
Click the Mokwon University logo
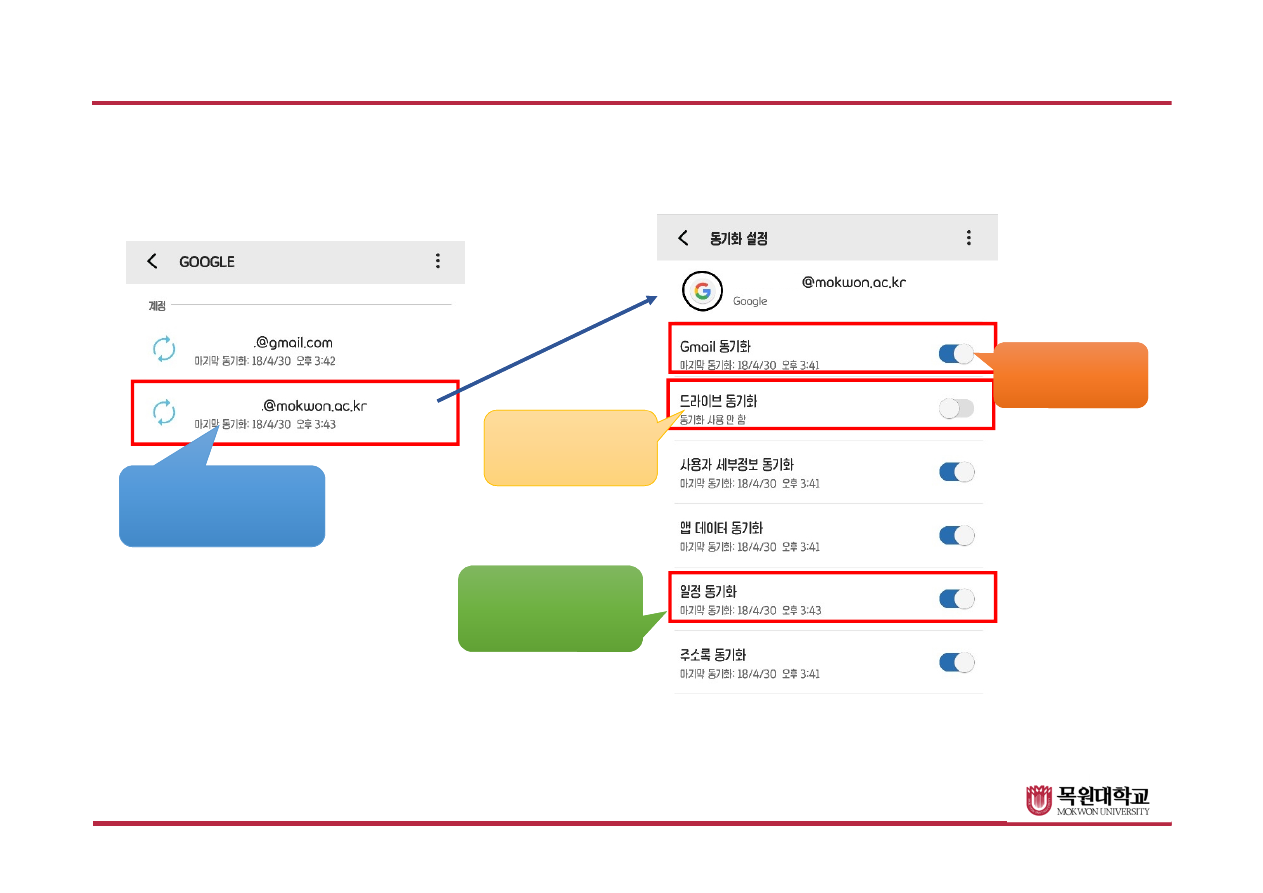[1088, 800]
